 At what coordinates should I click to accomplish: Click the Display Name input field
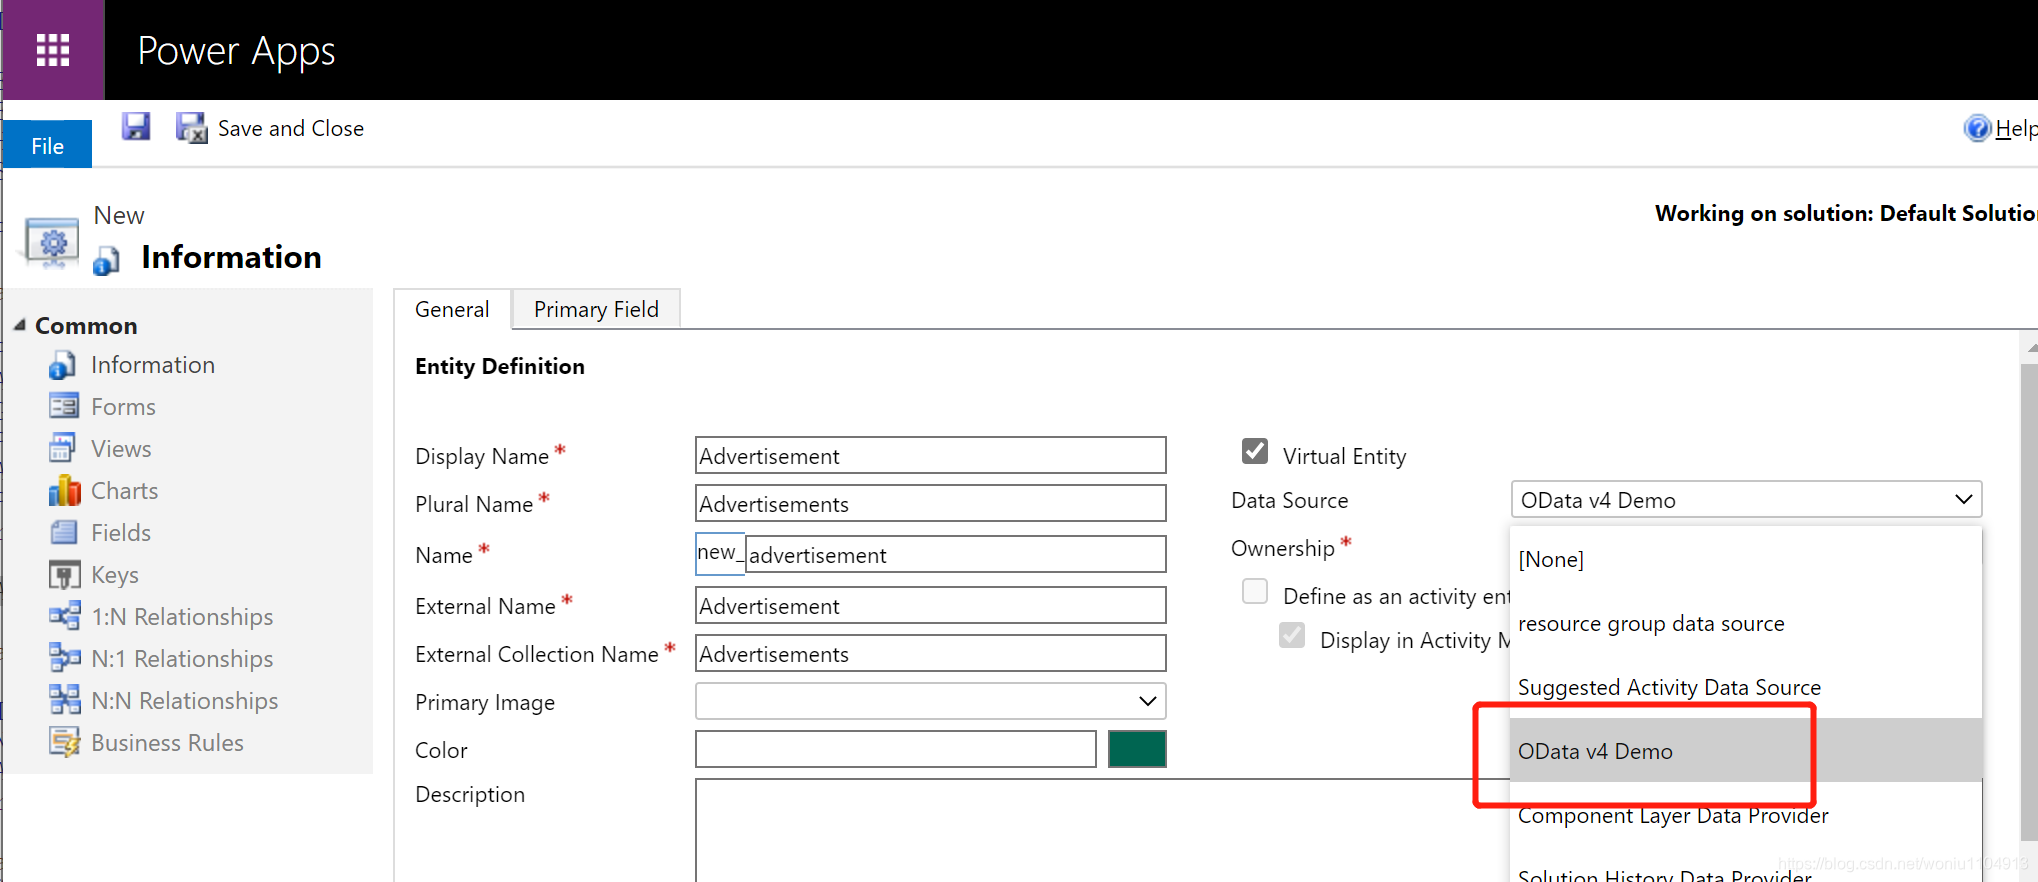pos(930,455)
